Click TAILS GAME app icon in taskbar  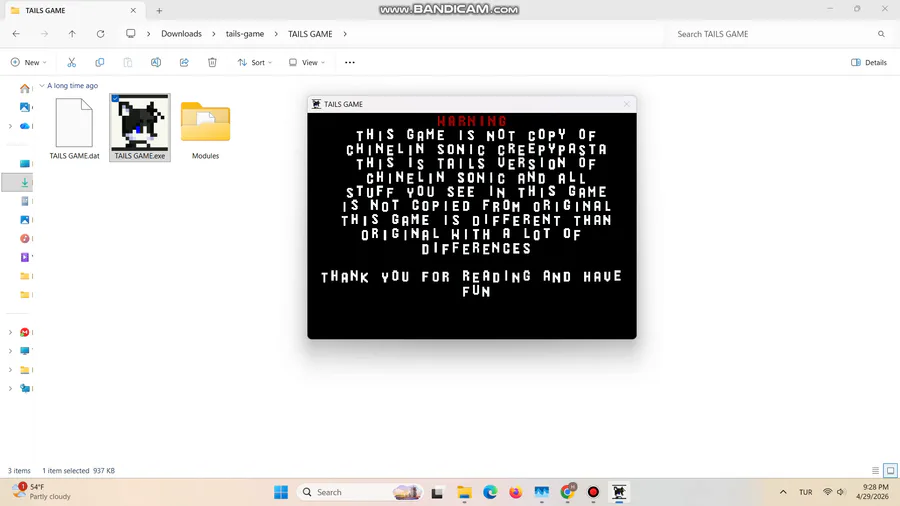click(619, 492)
